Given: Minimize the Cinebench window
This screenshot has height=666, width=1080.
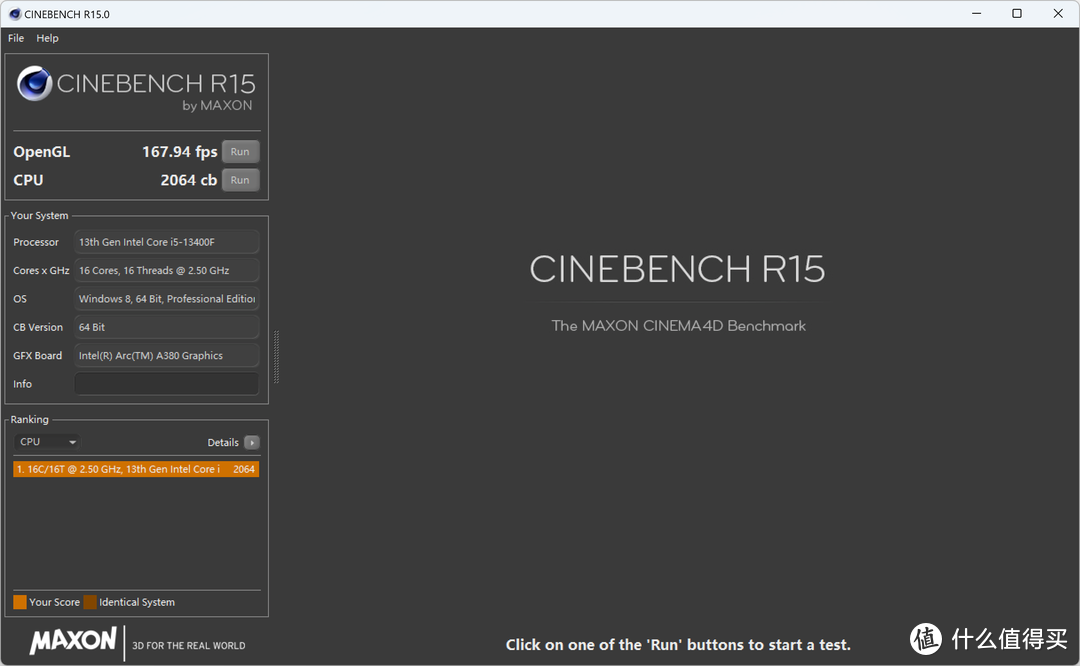Looking at the screenshot, I should (x=977, y=14).
